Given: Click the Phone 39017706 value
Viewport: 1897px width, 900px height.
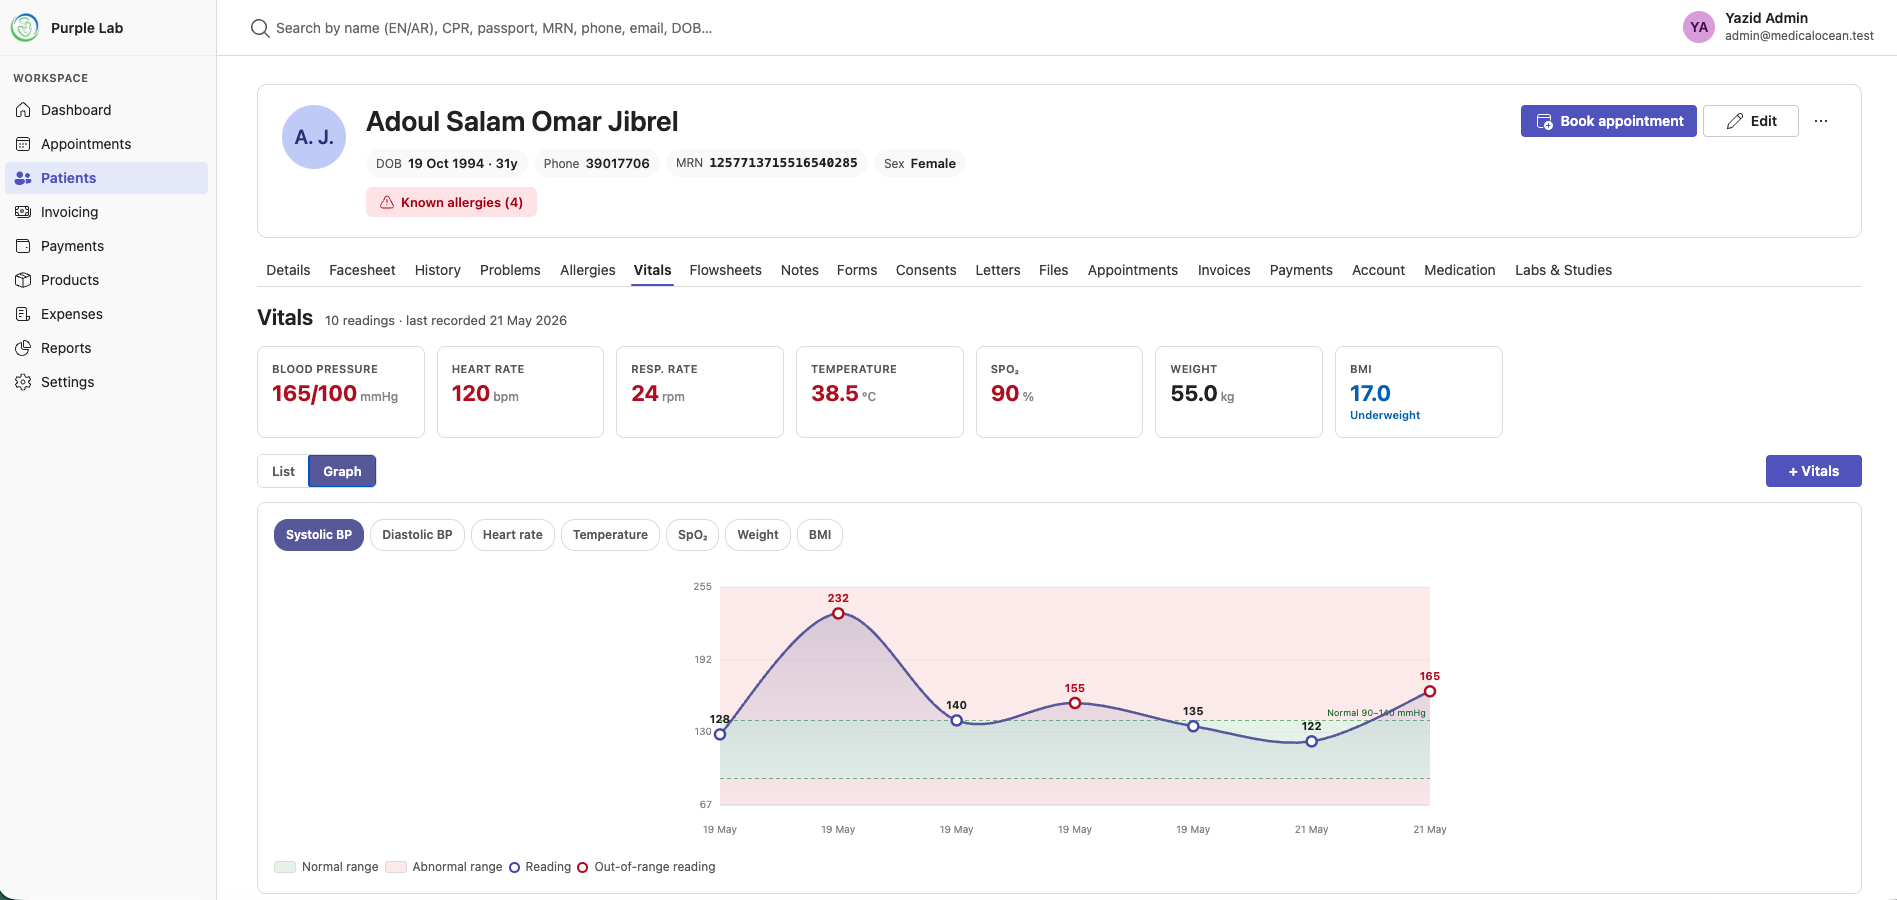Looking at the screenshot, I should pyautogui.click(x=617, y=163).
